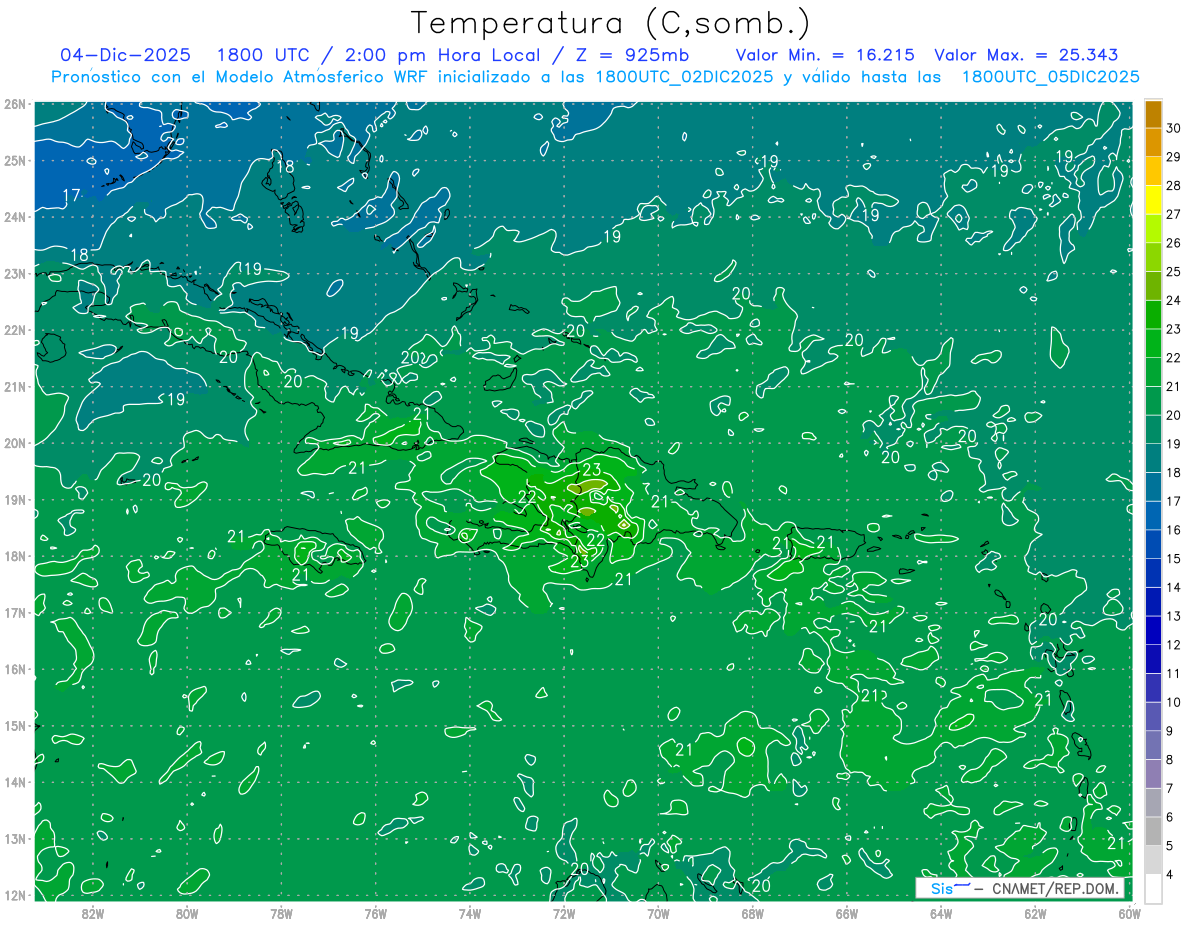
Task: Click the "20N" latitude axis label
Action: (x=15, y=443)
